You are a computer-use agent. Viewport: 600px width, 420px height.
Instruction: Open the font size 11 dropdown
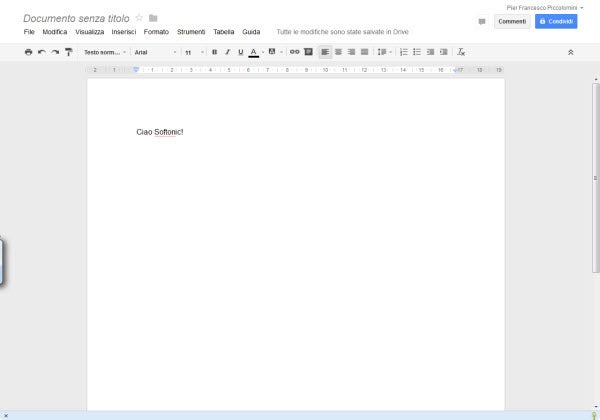pyautogui.click(x=194, y=52)
